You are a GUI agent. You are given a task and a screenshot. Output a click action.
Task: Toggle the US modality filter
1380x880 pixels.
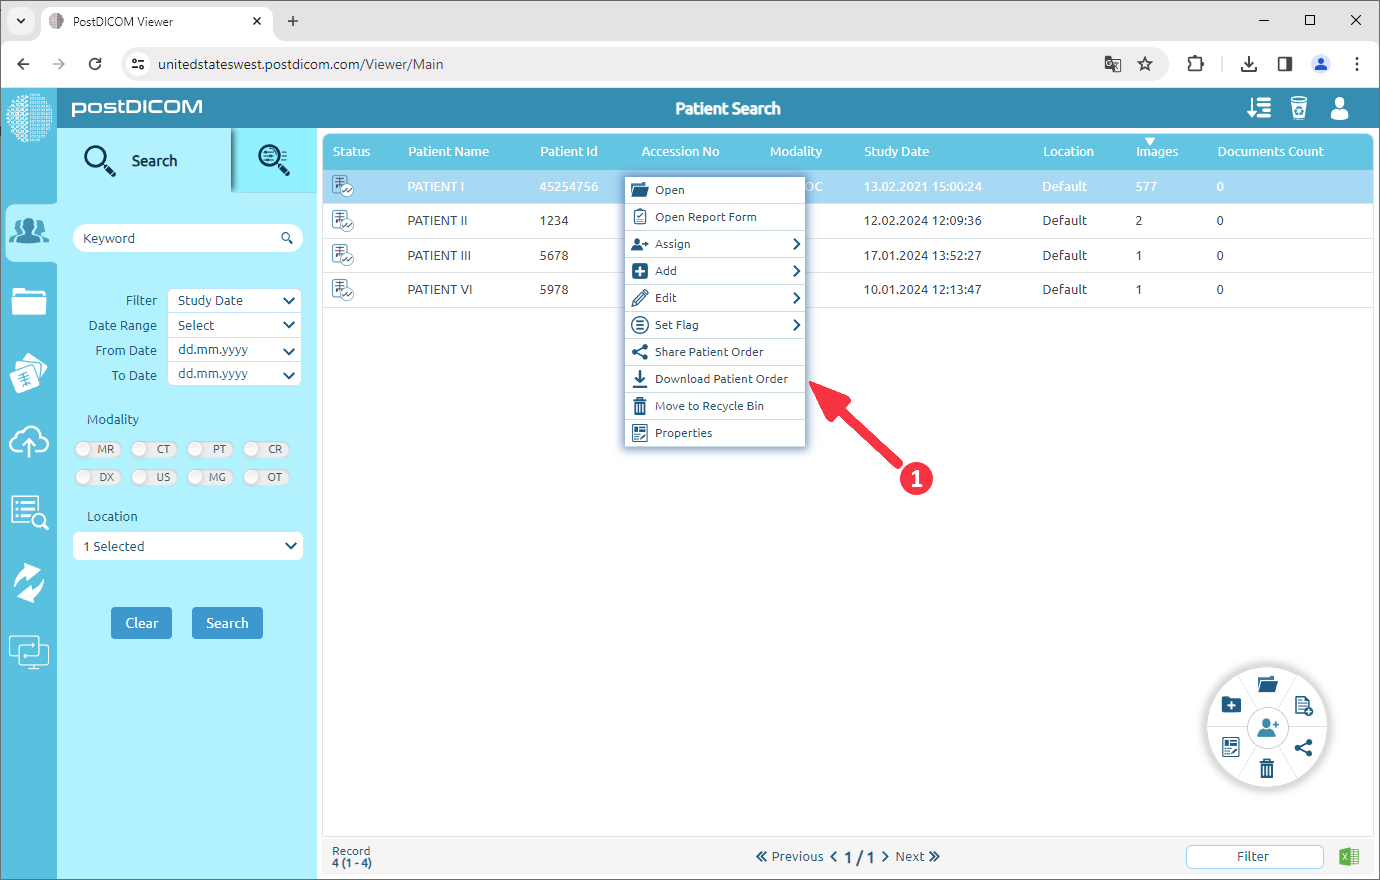[153, 477]
